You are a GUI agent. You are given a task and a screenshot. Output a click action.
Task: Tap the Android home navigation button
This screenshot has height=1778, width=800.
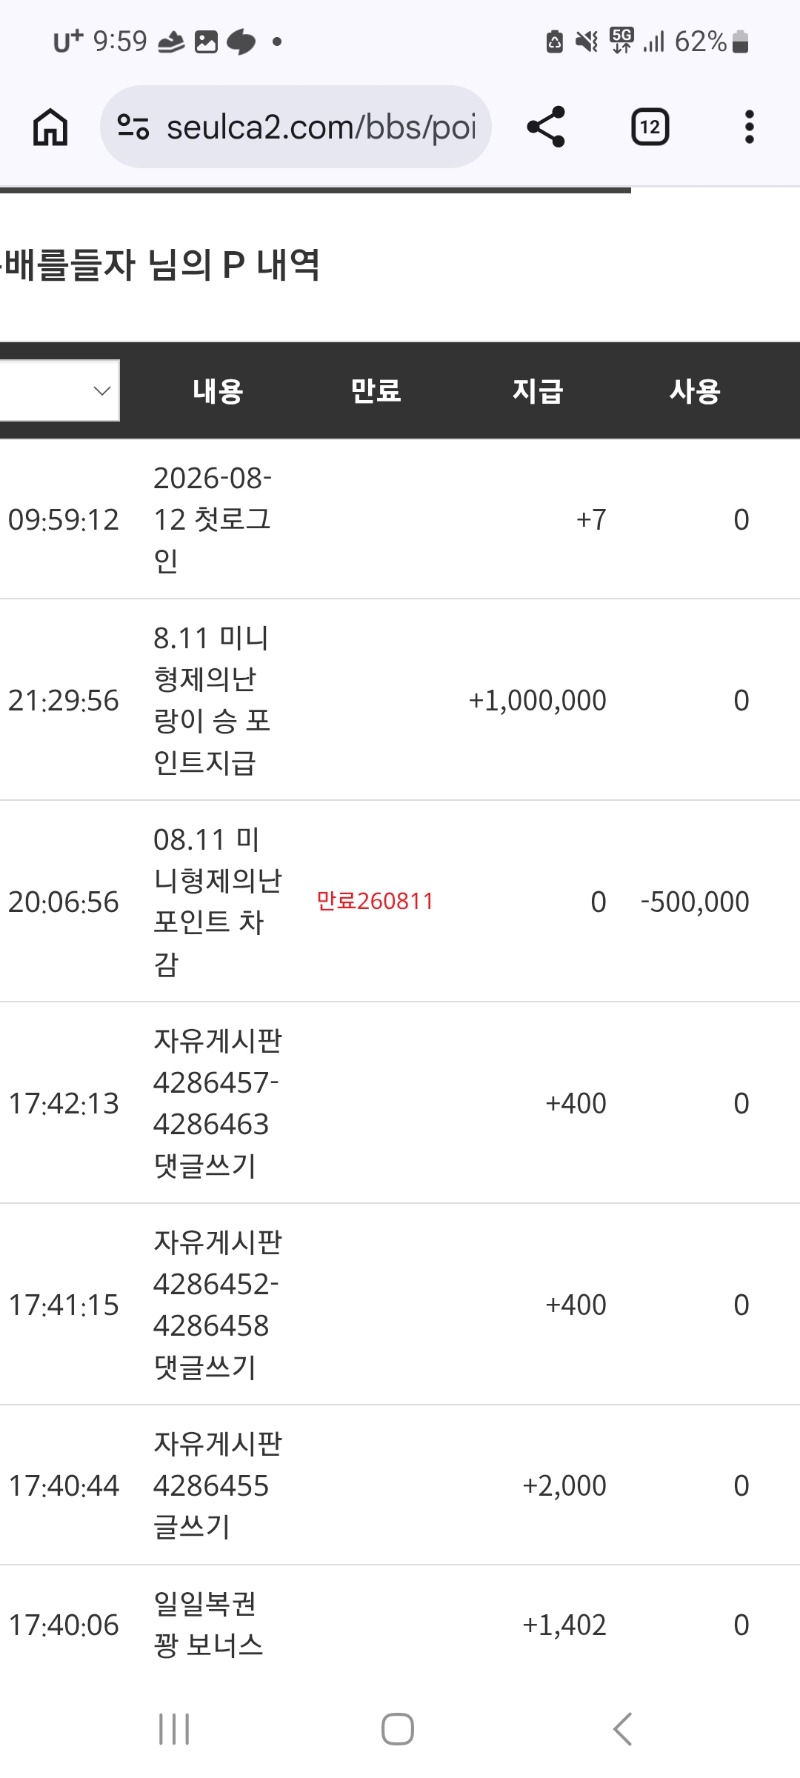pyautogui.click(x=398, y=1729)
